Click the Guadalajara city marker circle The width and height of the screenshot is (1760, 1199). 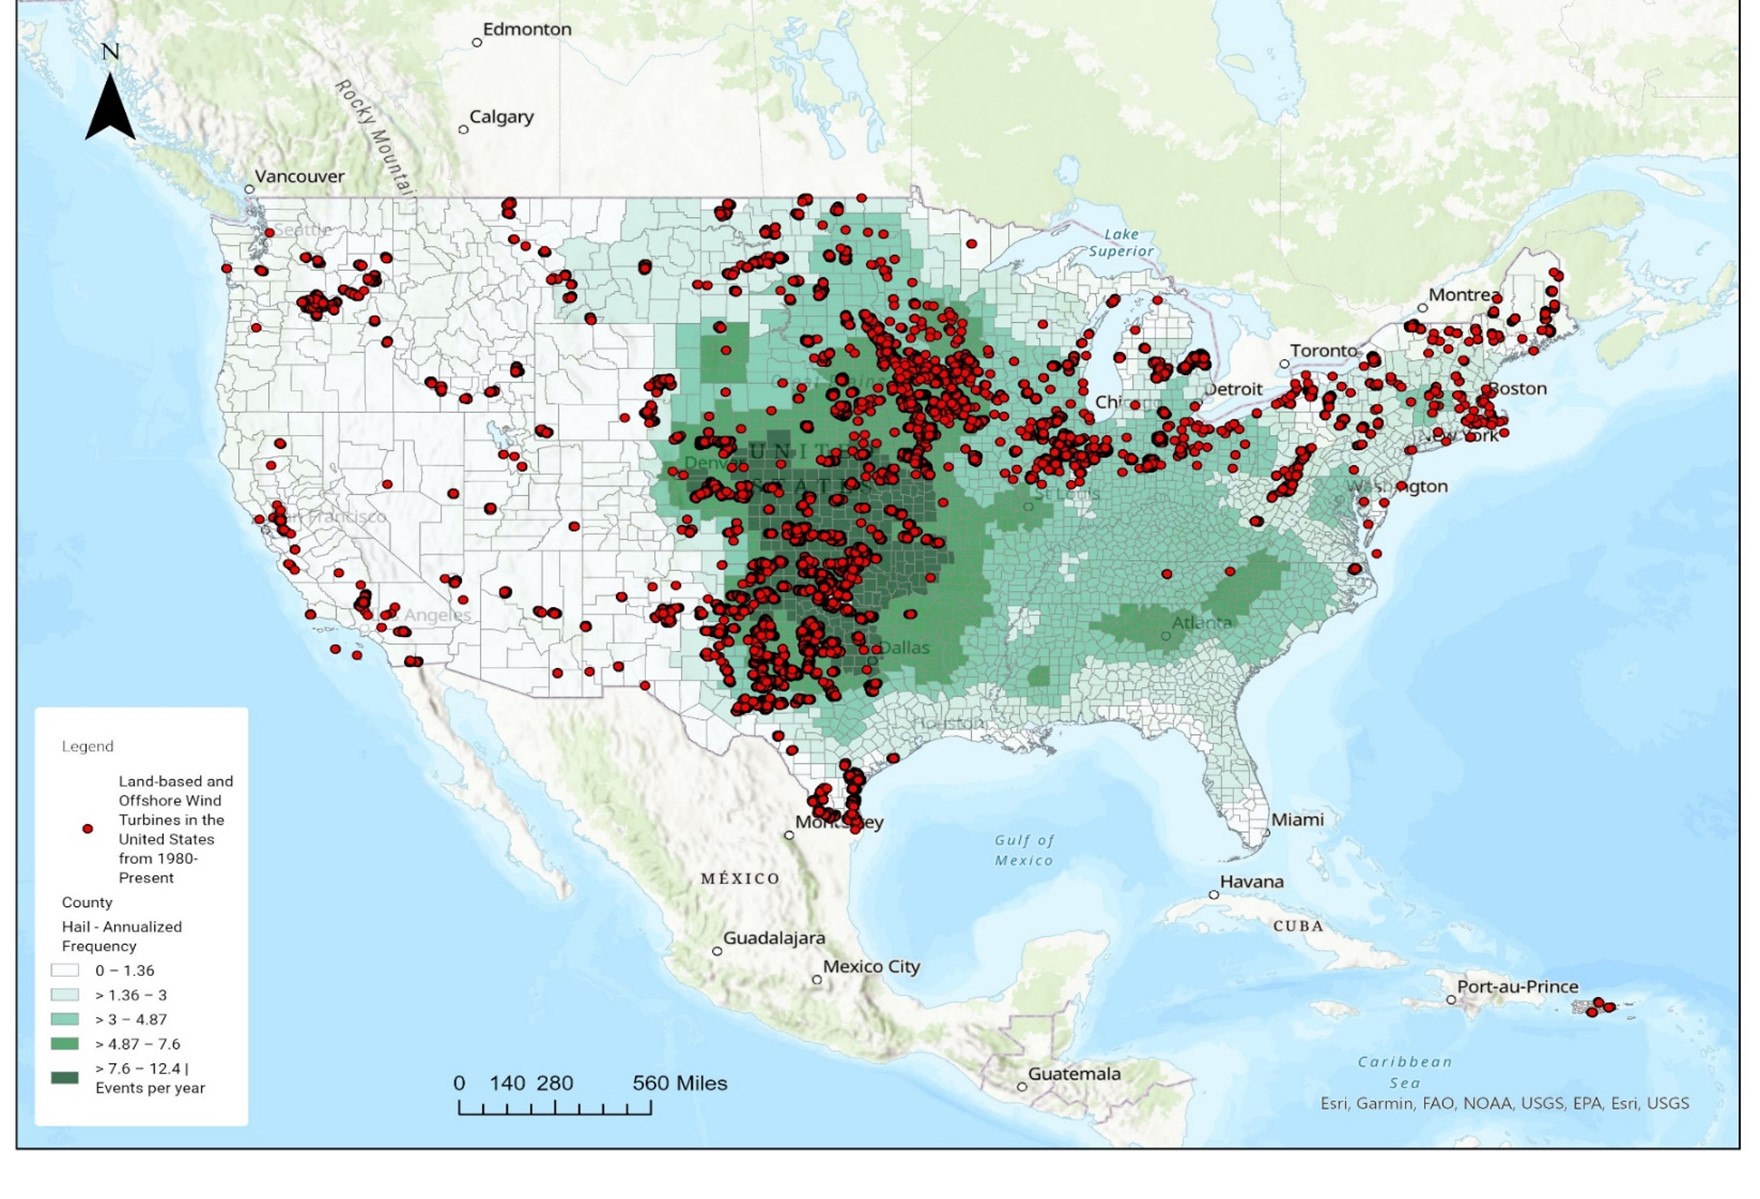[717, 951]
